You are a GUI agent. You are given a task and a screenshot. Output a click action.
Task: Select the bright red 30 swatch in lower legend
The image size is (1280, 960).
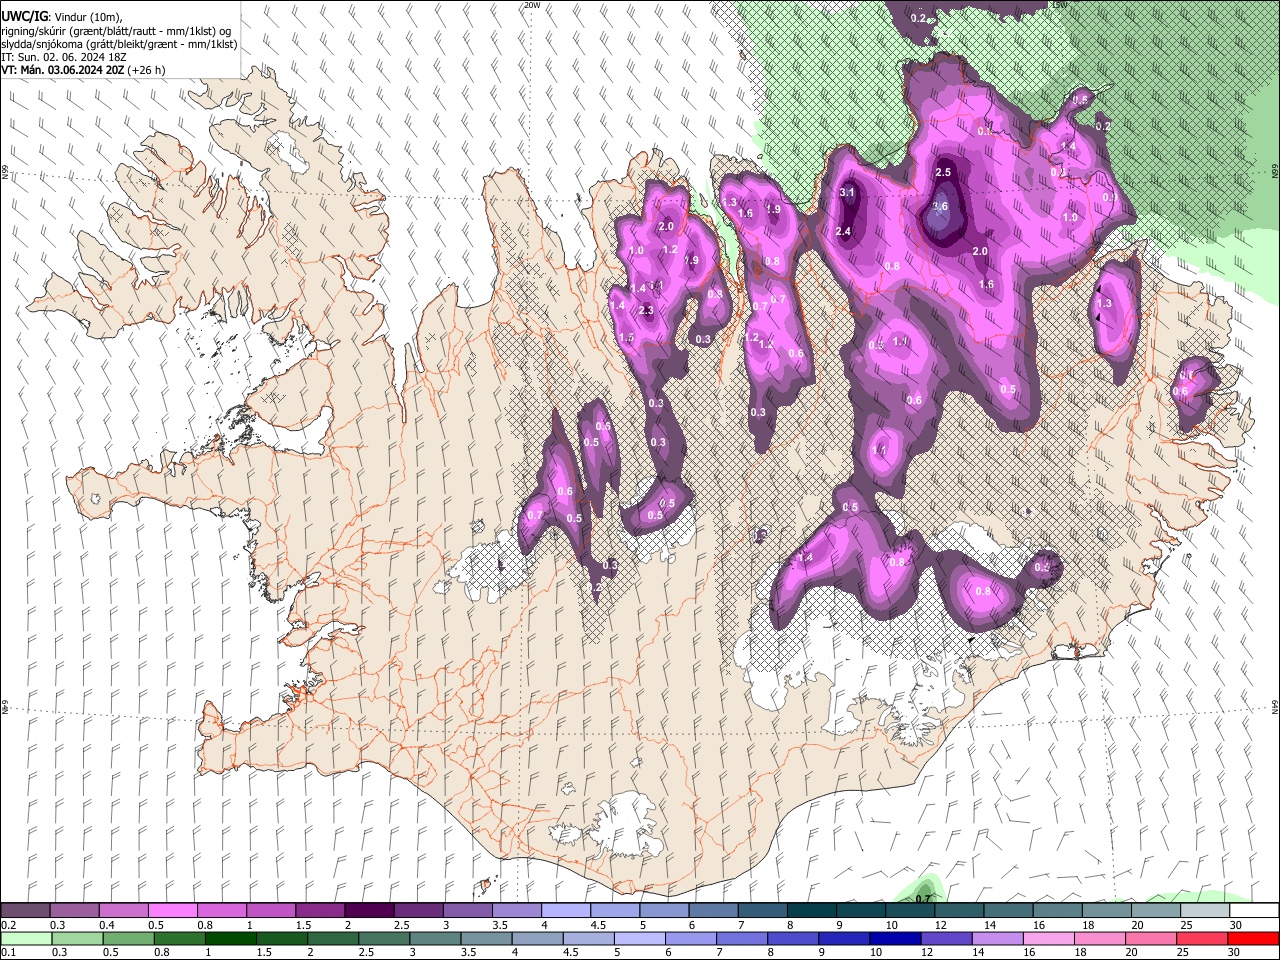tap(1253, 939)
